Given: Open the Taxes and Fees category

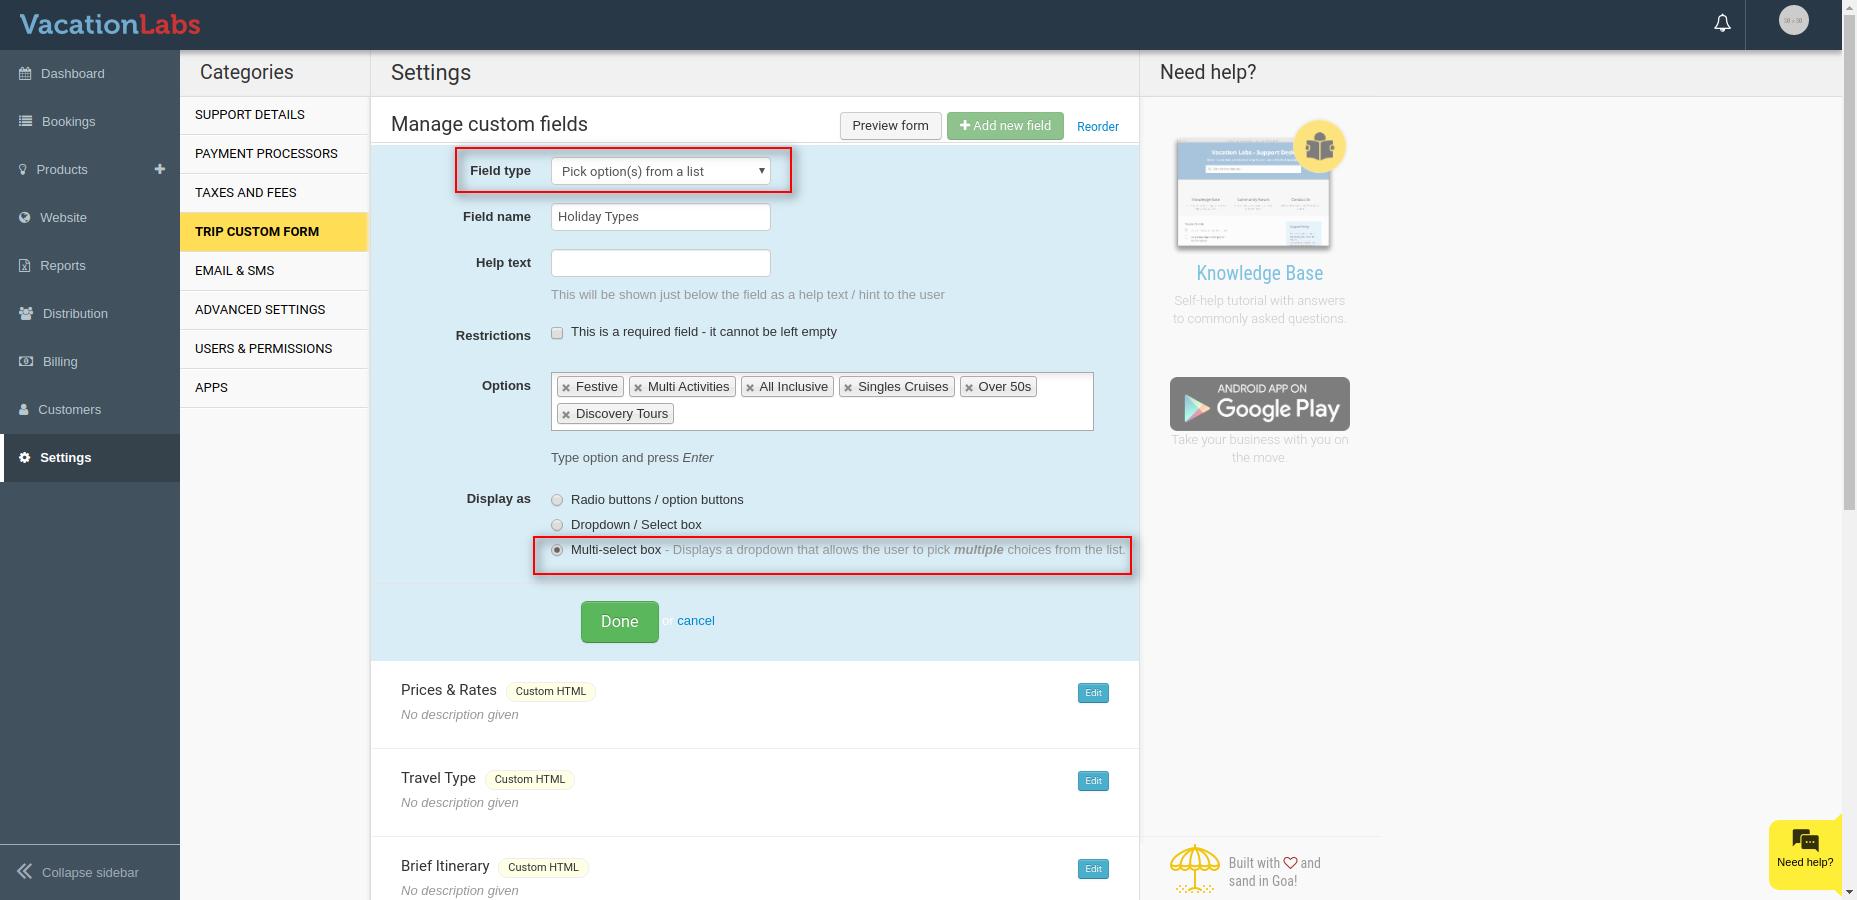Looking at the screenshot, I should tap(246, 192).
